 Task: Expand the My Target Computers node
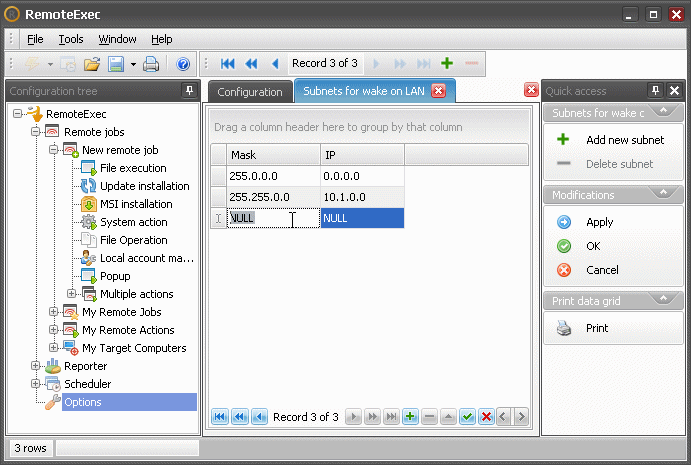(54, 348)
